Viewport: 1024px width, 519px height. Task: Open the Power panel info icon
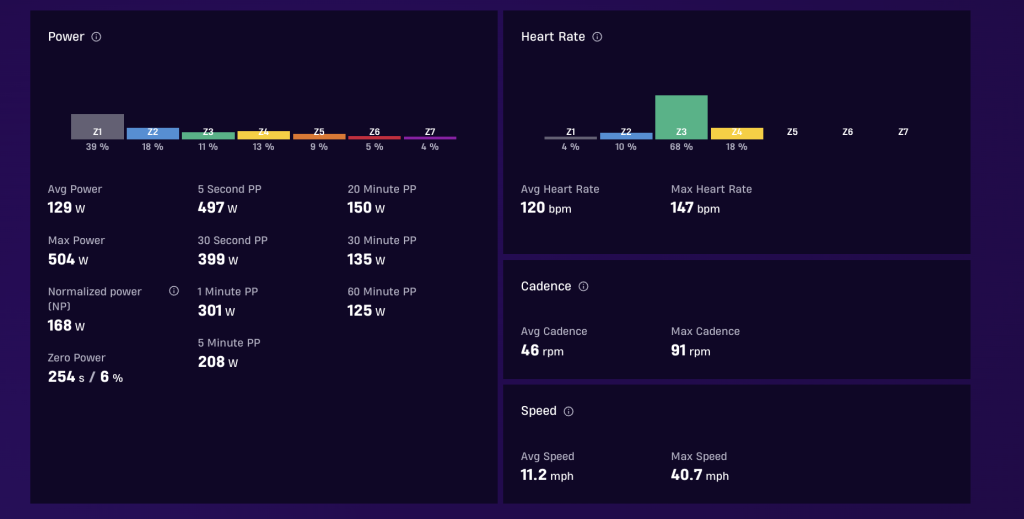pyautogui.click(x=96, y=37)
